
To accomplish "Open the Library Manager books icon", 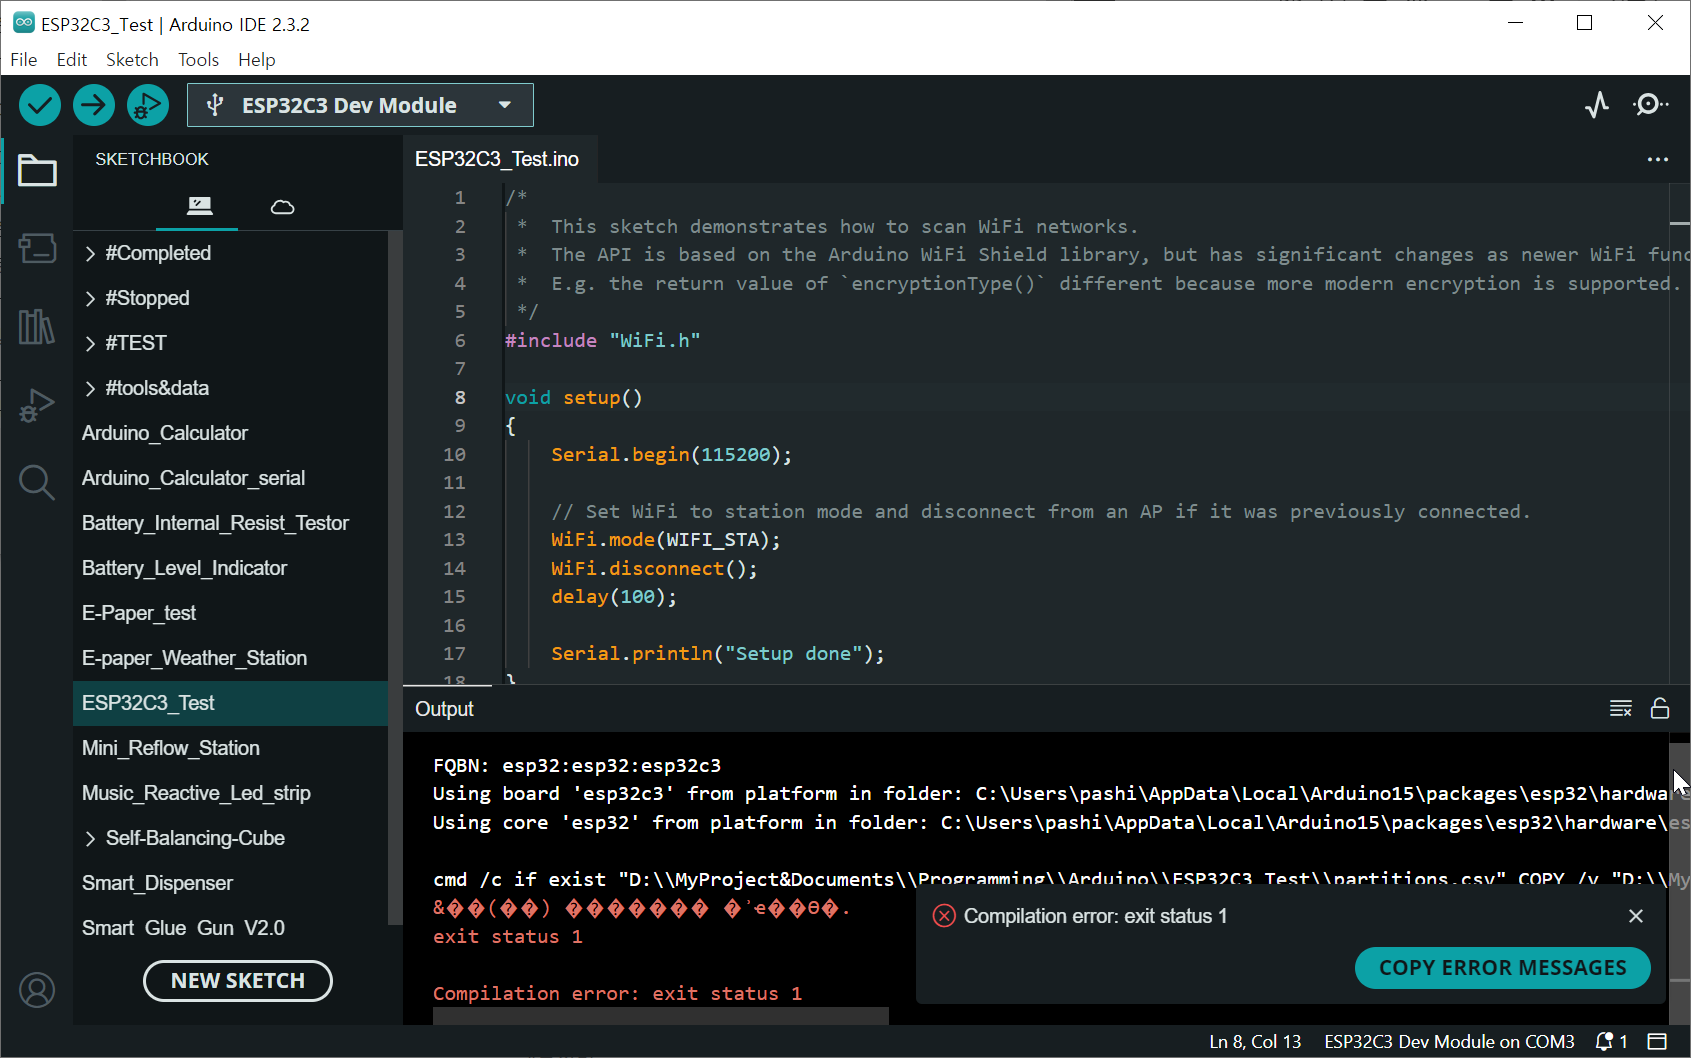I will click(x=37, y=326).
